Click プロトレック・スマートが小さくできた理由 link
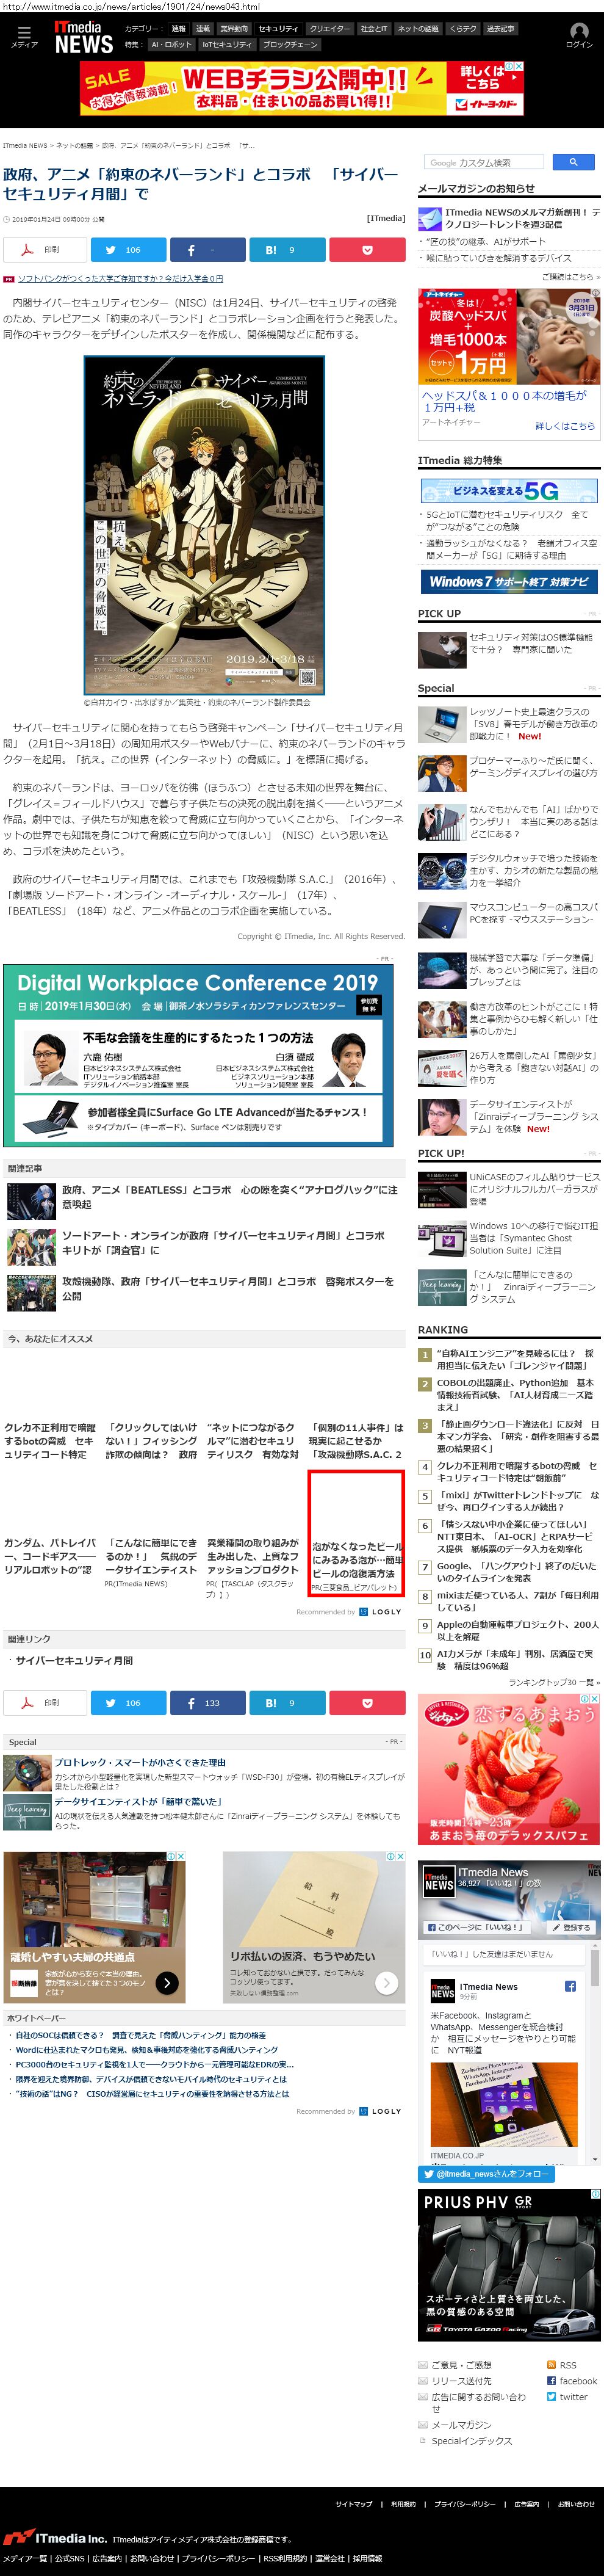Image resolution: width=604 pixels, height=2576 pixels. click(140, 1763)
